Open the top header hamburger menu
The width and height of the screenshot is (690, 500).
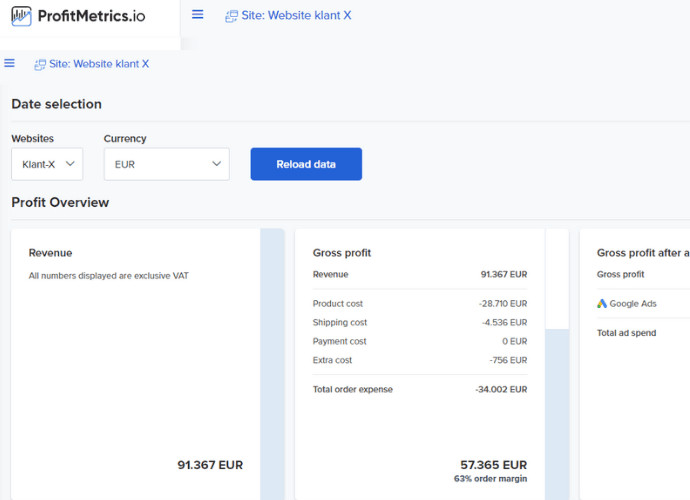click(x=198, y=15)
